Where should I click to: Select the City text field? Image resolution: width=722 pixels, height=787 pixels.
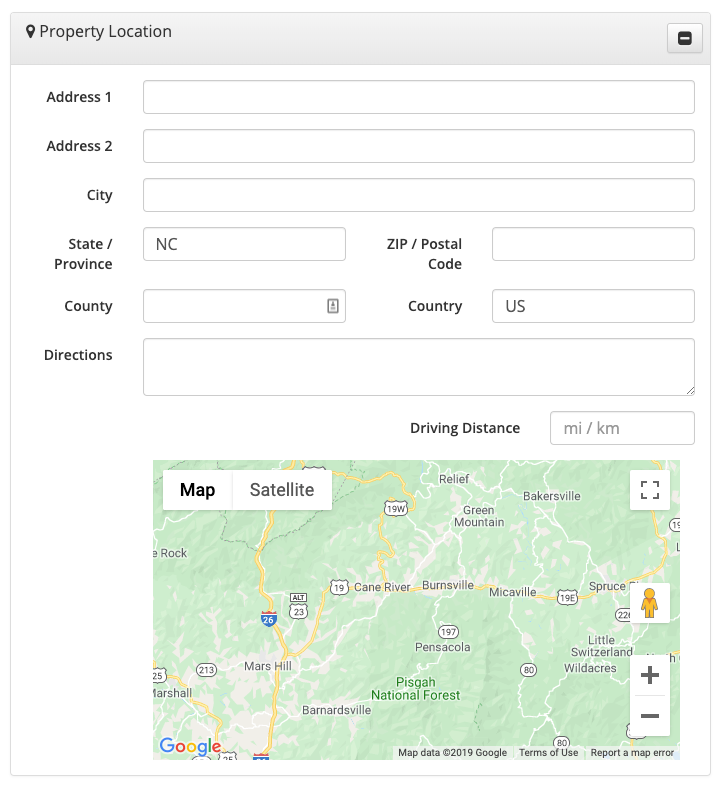418,195
